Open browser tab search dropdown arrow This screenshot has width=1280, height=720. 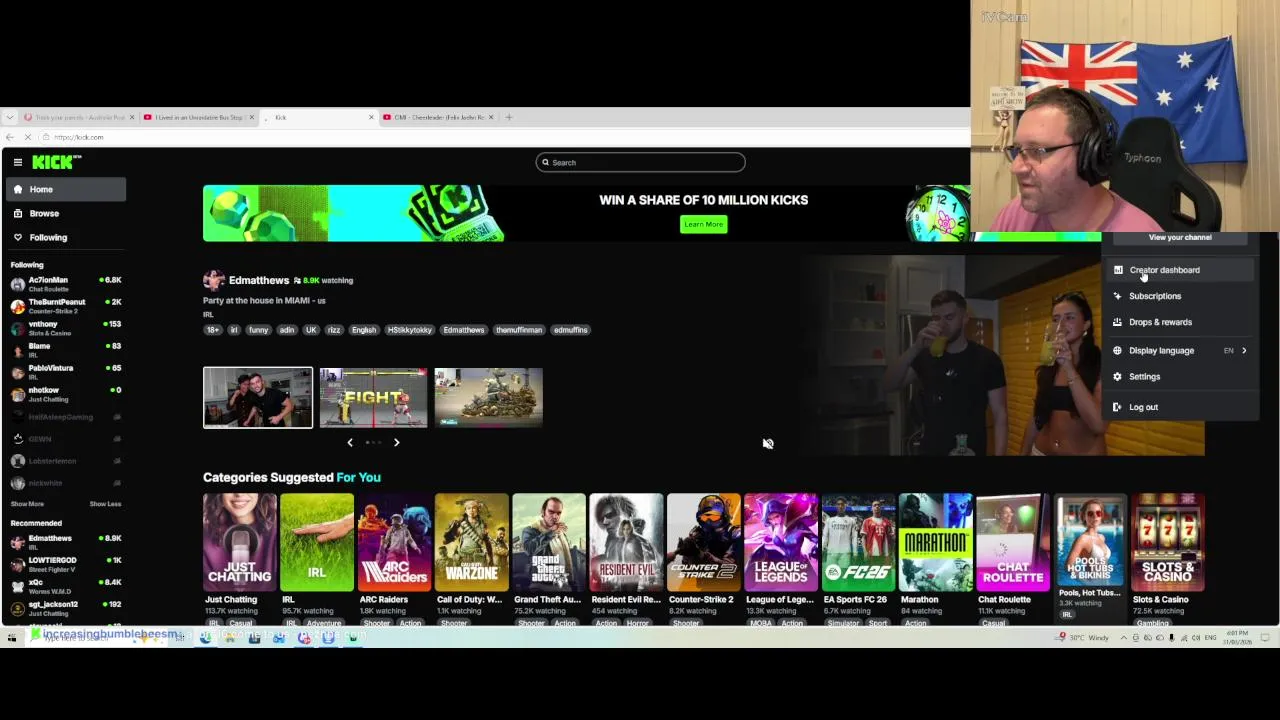[x=10, y=117]
